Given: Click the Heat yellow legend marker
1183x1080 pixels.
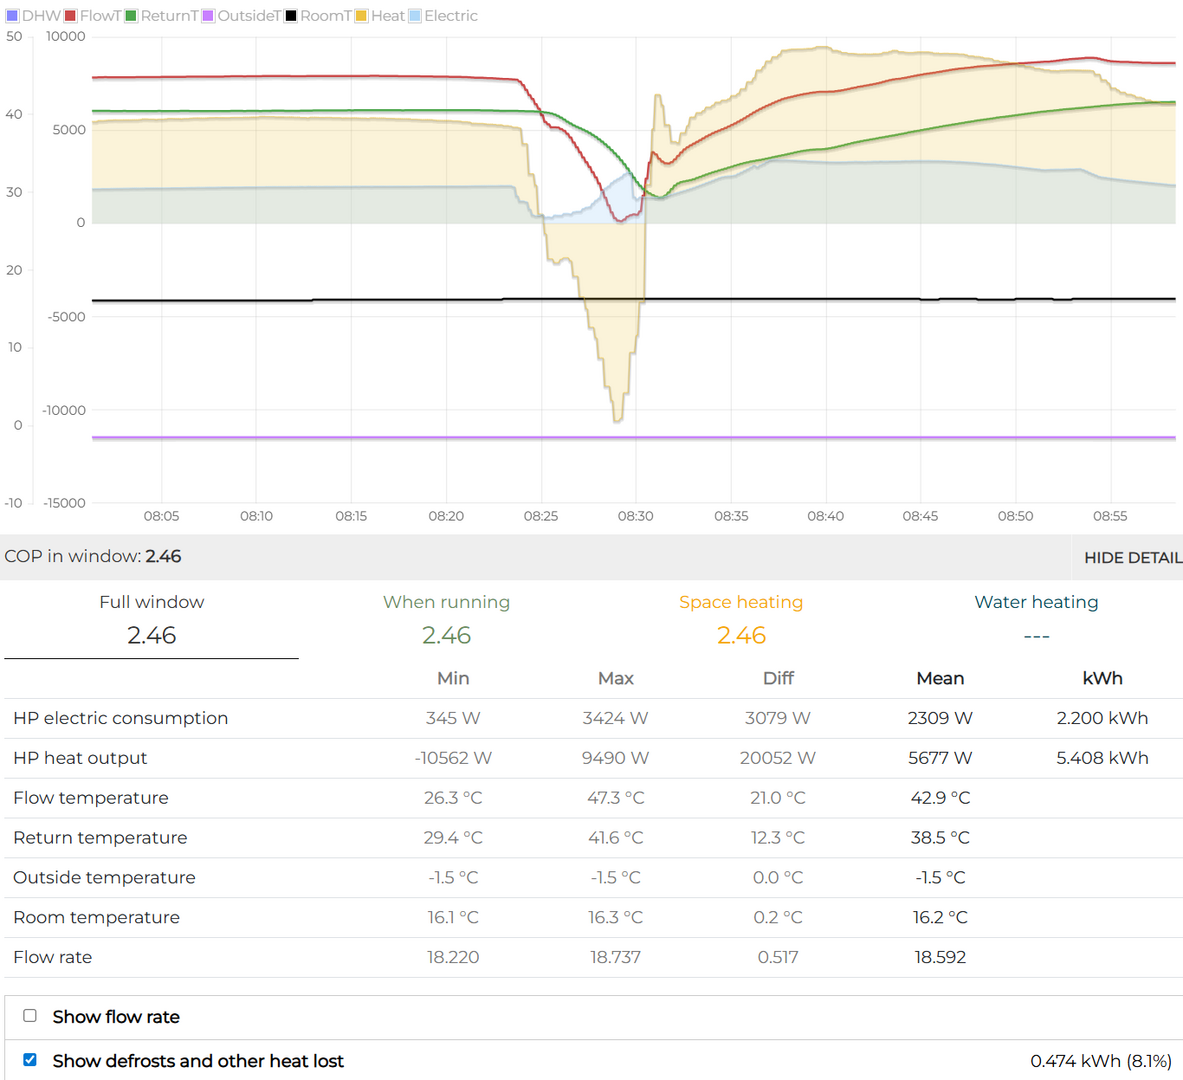Looking at the screenshot, I should click(362, 16).
